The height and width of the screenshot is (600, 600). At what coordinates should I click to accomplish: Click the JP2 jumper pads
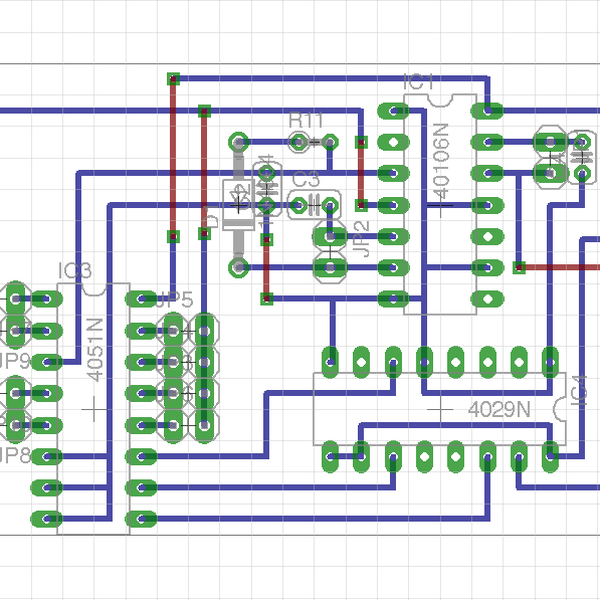328,253
